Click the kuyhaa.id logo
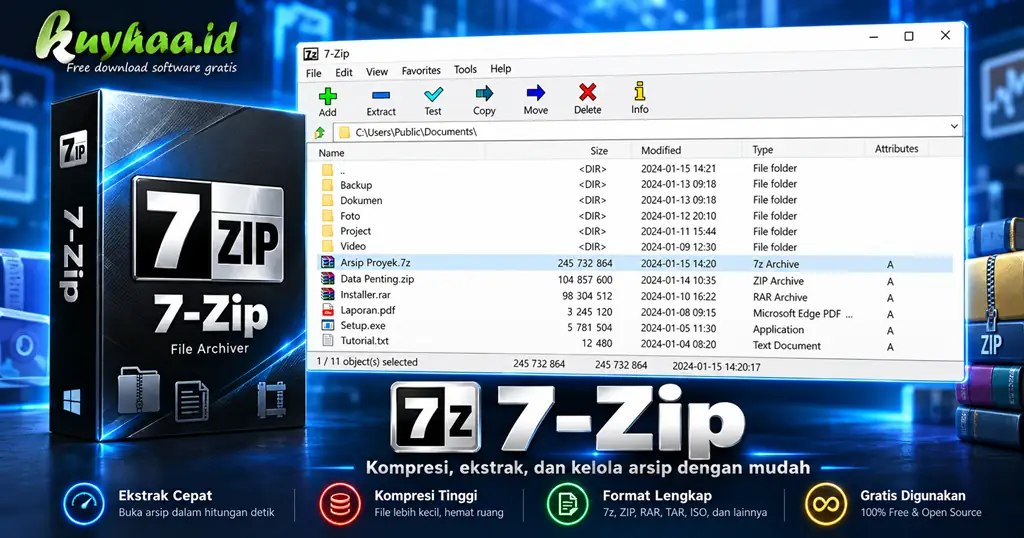The image size is (1024, 538). tap(136, 42)
